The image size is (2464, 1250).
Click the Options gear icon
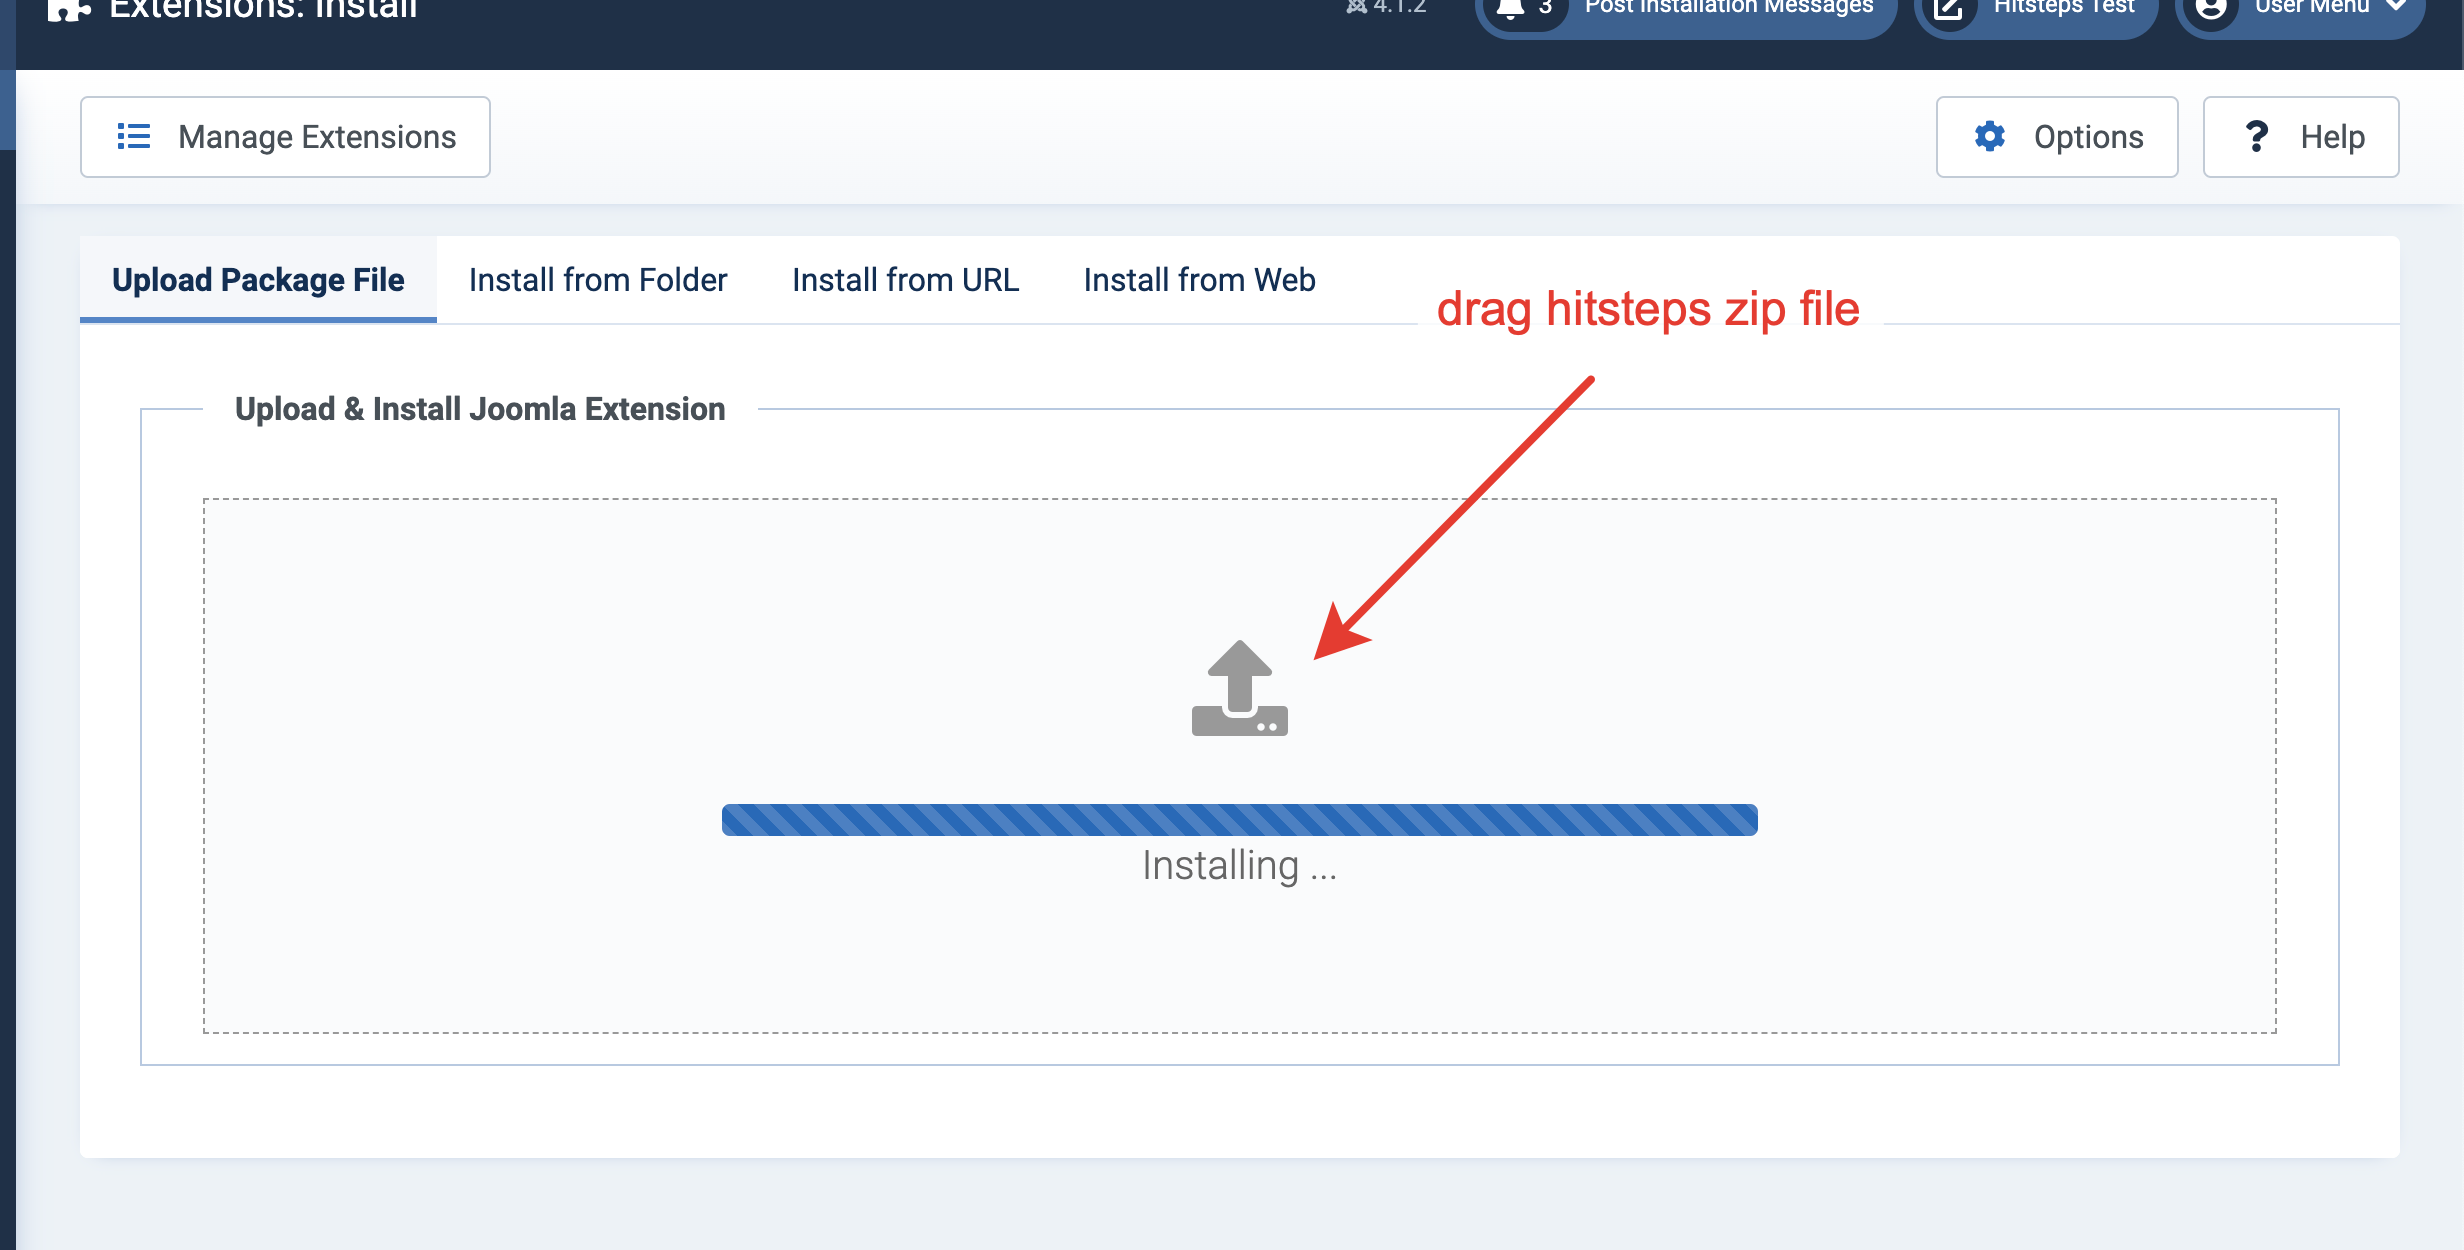tap(1990, 136)
